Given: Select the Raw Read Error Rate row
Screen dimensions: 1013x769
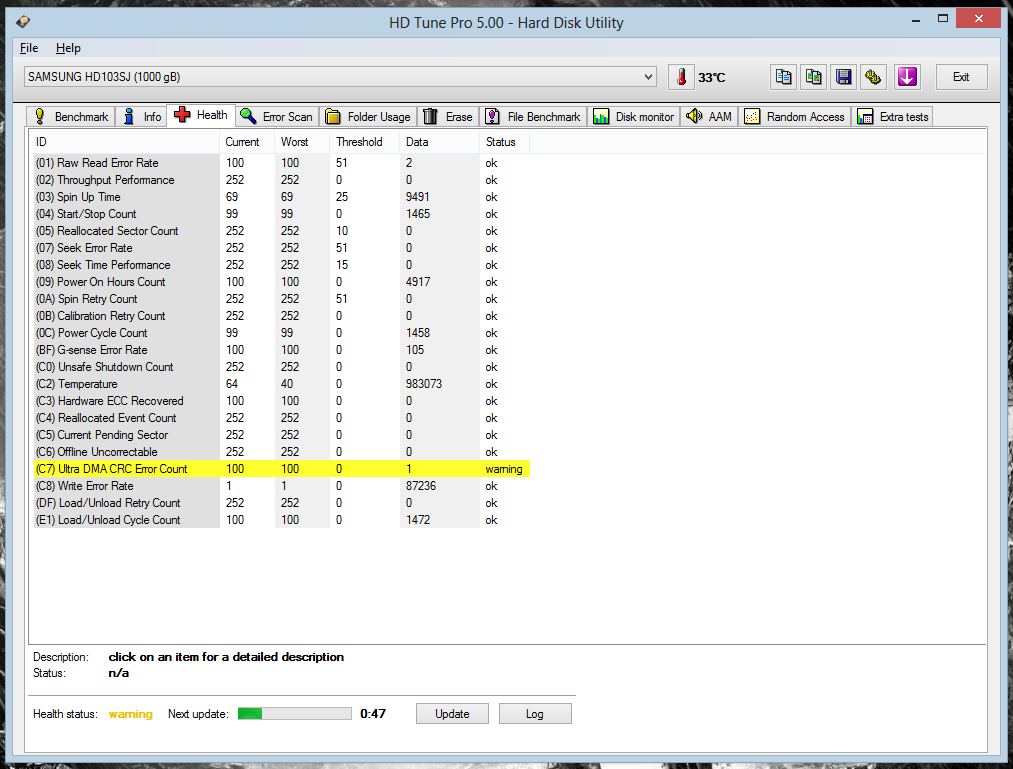Looking at the screenshot, I should tap(282, 163).
